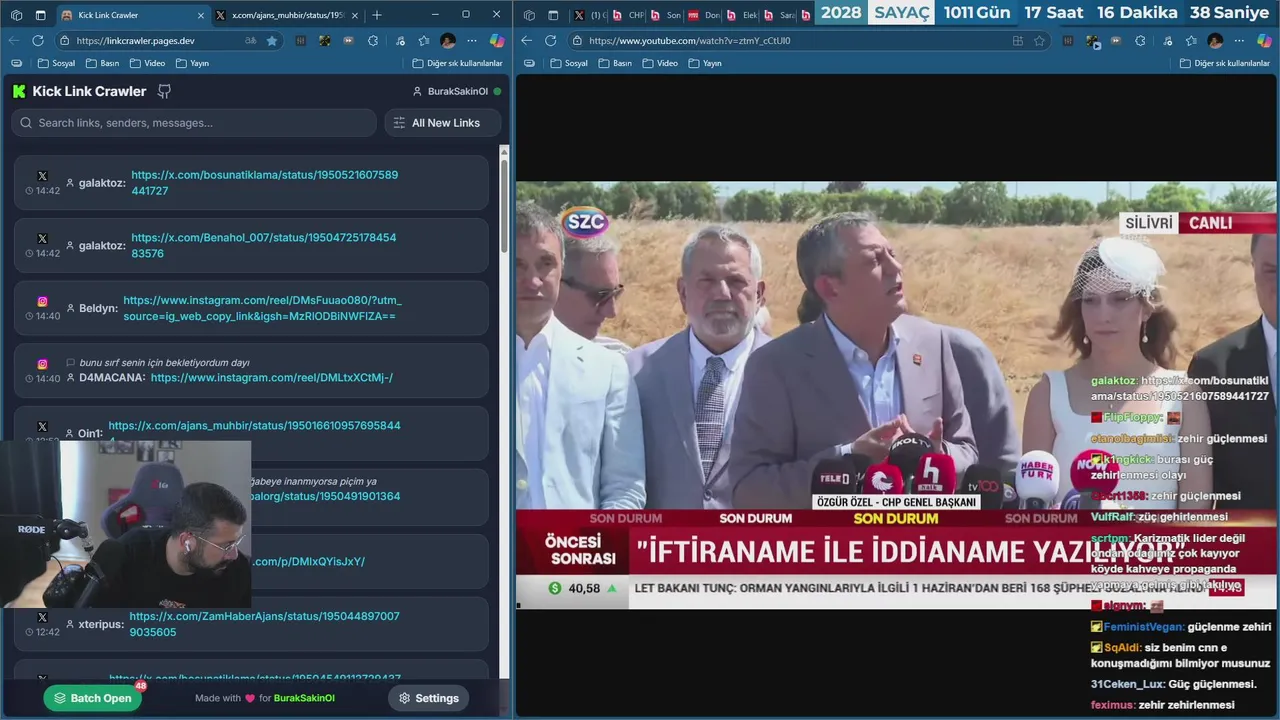Click the Batch Open button
The image size is (1280, 720).
pos(93,698)
